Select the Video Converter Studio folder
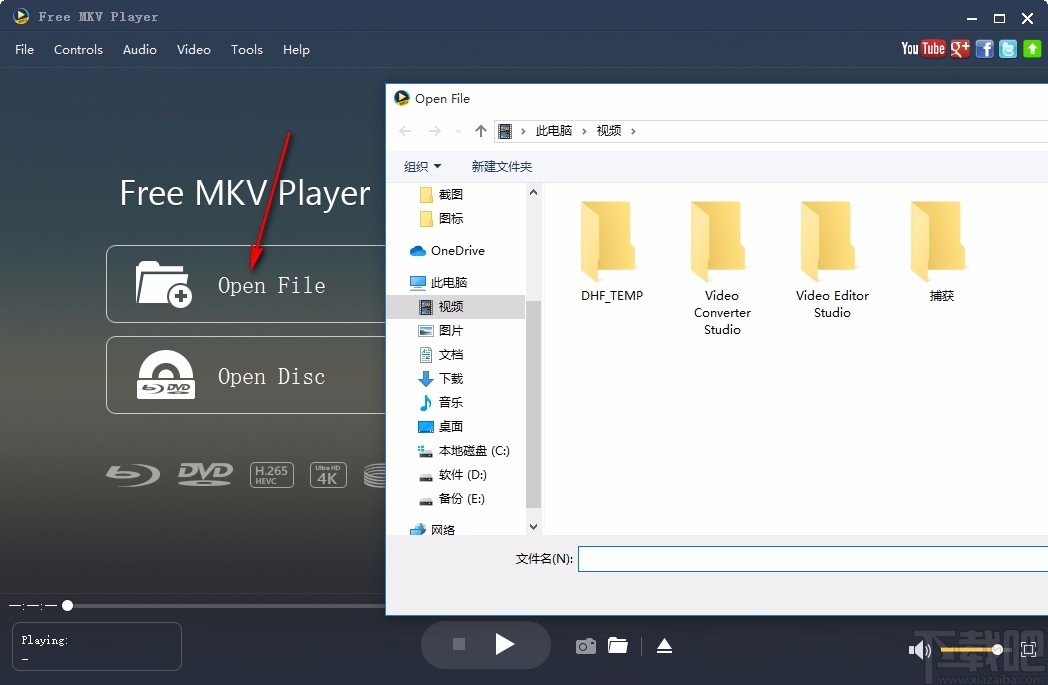The height and width of the screenshot is (685, 1048). [722, 269]
